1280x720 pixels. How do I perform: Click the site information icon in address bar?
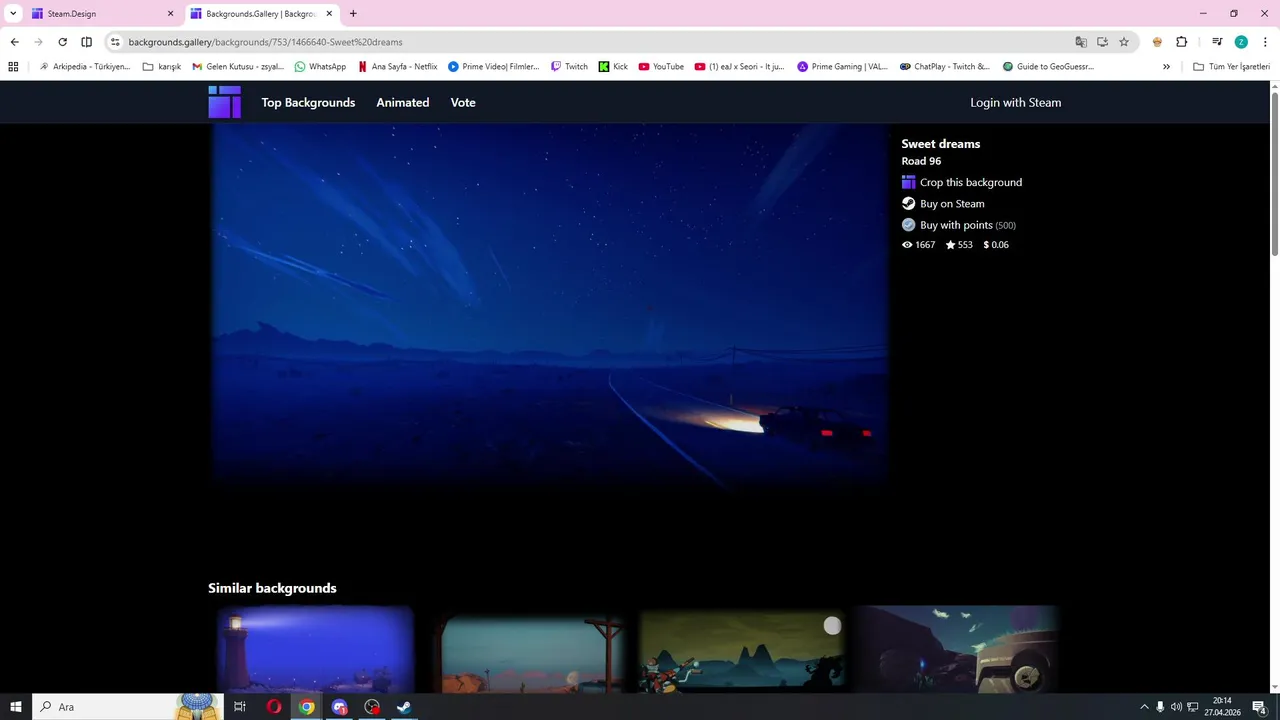point(115,42)
